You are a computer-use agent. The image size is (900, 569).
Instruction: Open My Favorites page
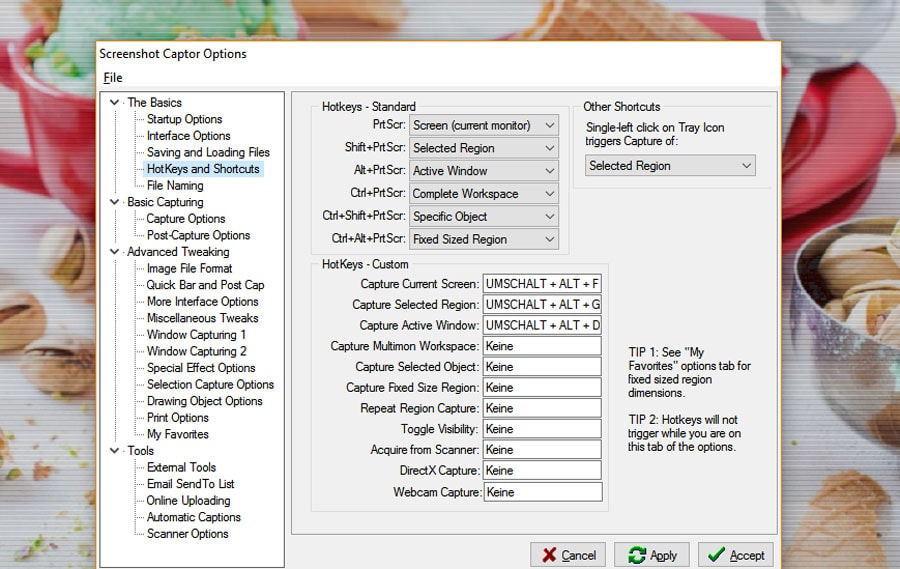(x=177, y=435)
